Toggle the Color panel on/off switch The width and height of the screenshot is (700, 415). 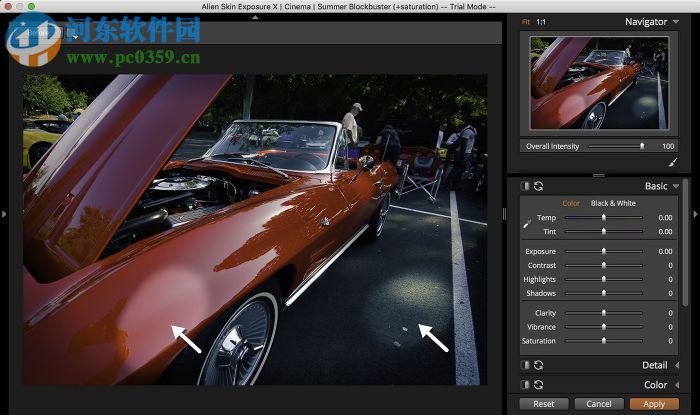point(525,385)
